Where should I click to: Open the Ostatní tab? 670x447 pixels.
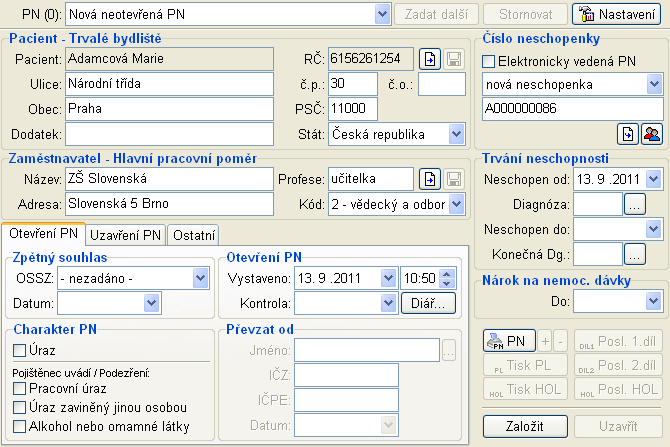[193, 235]
